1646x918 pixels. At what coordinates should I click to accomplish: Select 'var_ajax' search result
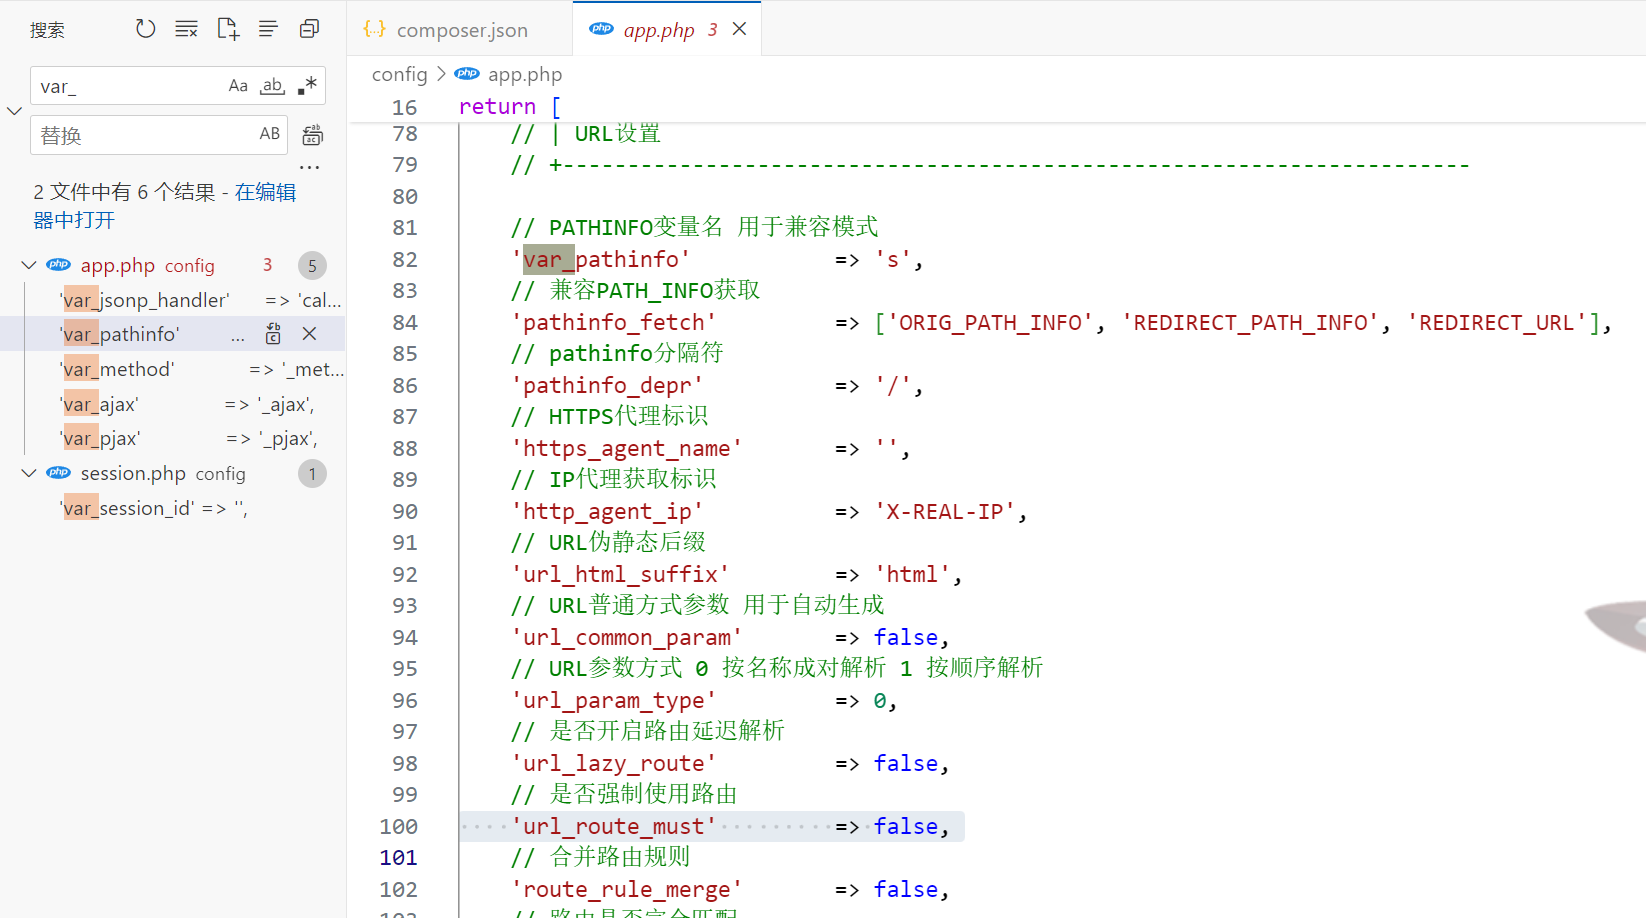pos(172,404)
